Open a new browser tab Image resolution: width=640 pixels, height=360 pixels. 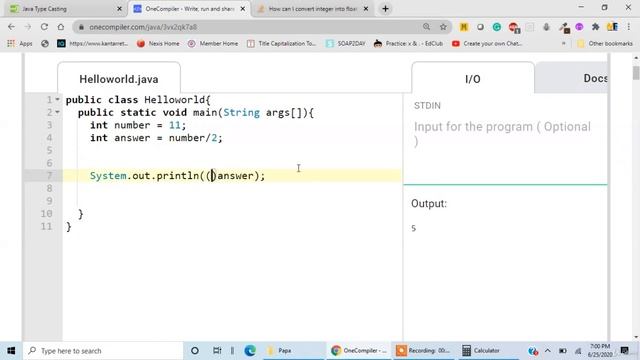pyautogui.click(x=385, y=9)
